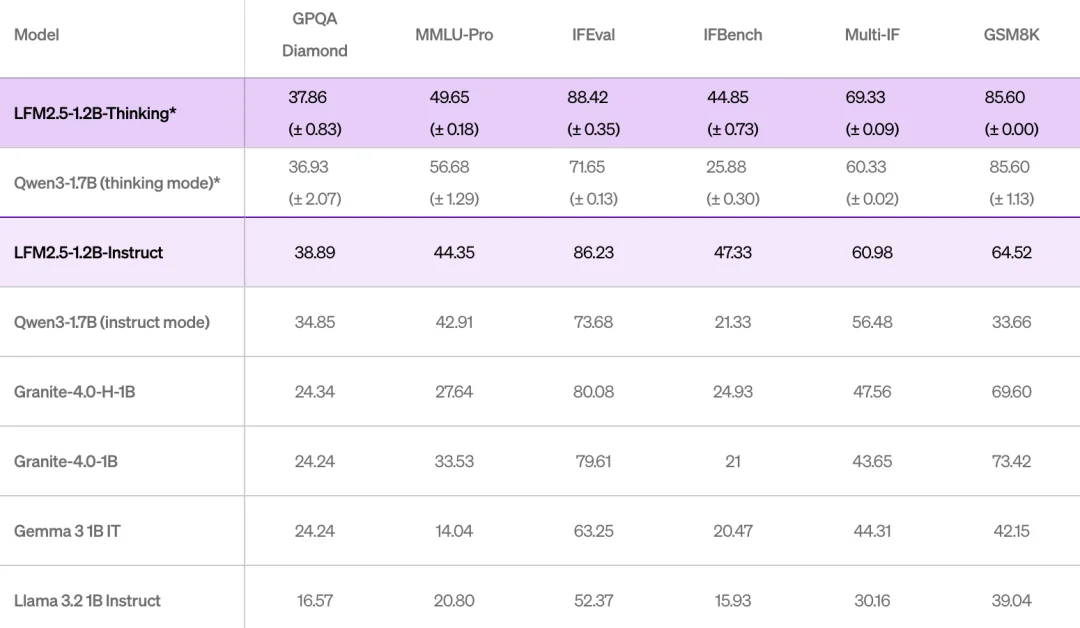Click the Llama 3.2 1B Instruct row label
The width and height of the screenshot is (1080, 628).
[x=87, y=601]
